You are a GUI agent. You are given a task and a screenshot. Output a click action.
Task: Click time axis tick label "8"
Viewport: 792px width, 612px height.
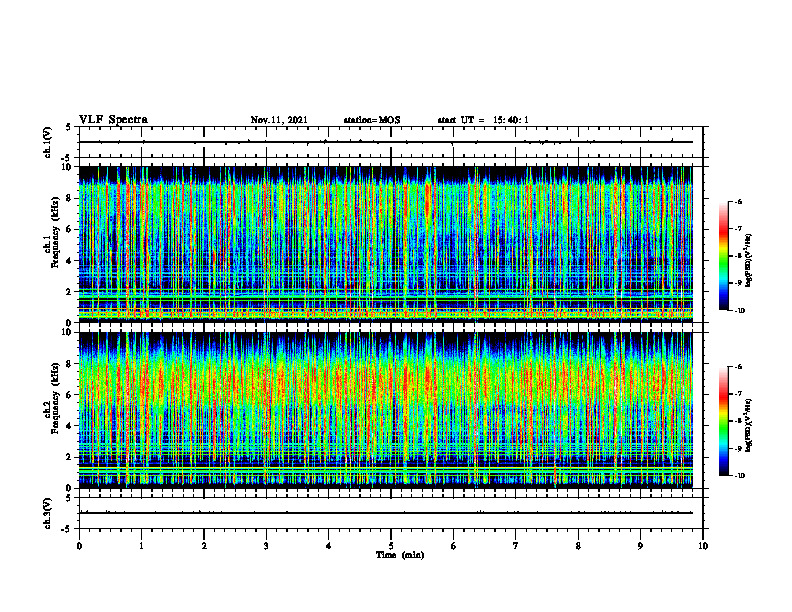[578, 546]
